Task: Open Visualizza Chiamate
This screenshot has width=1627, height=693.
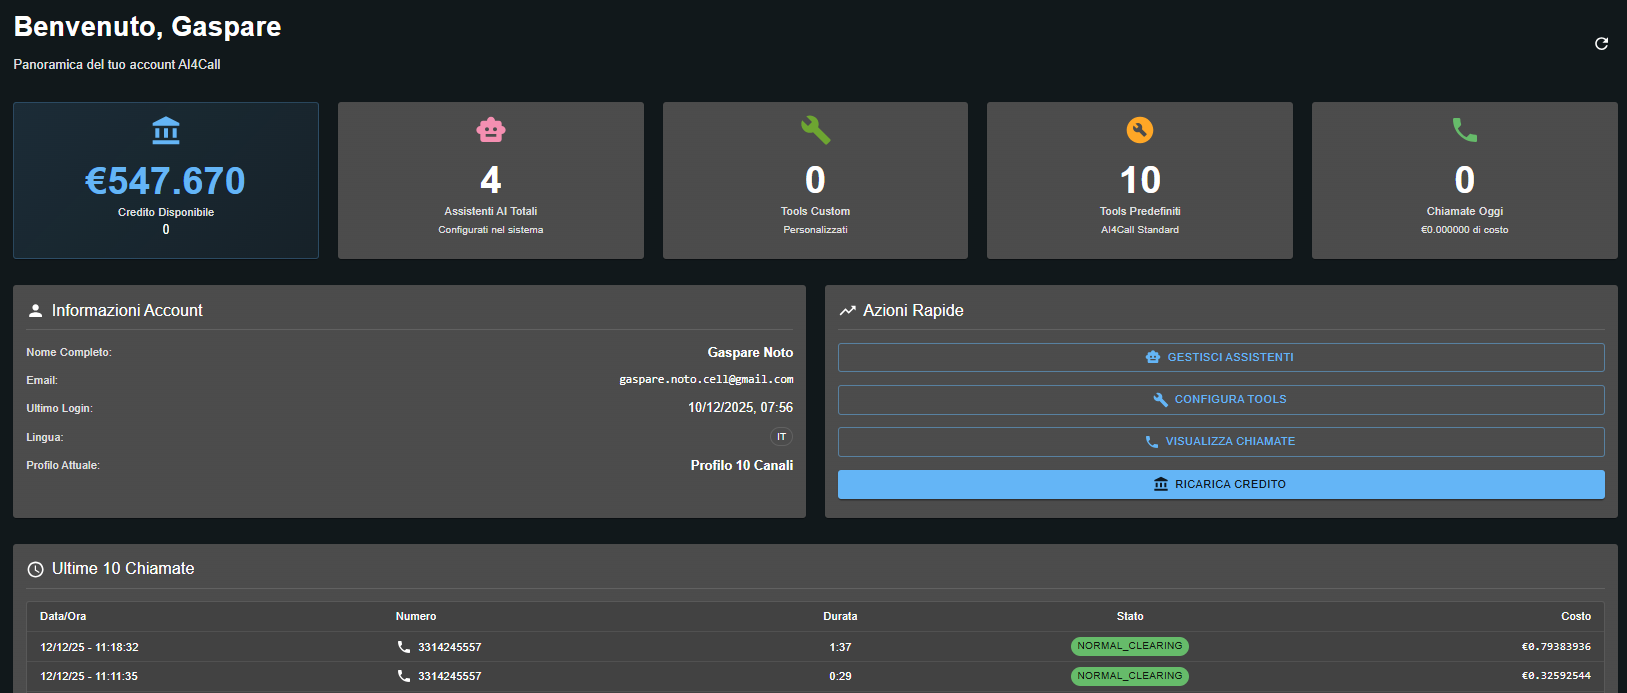Action: coord(1221,441)
